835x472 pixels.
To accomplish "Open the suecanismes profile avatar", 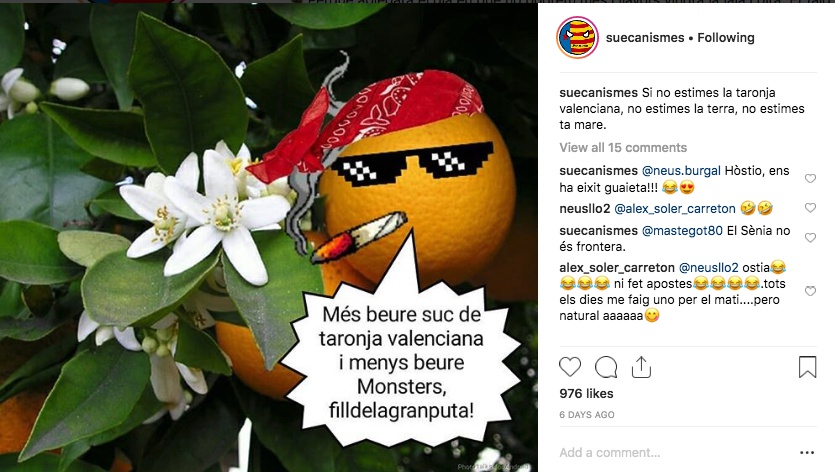I will [578, 37].
